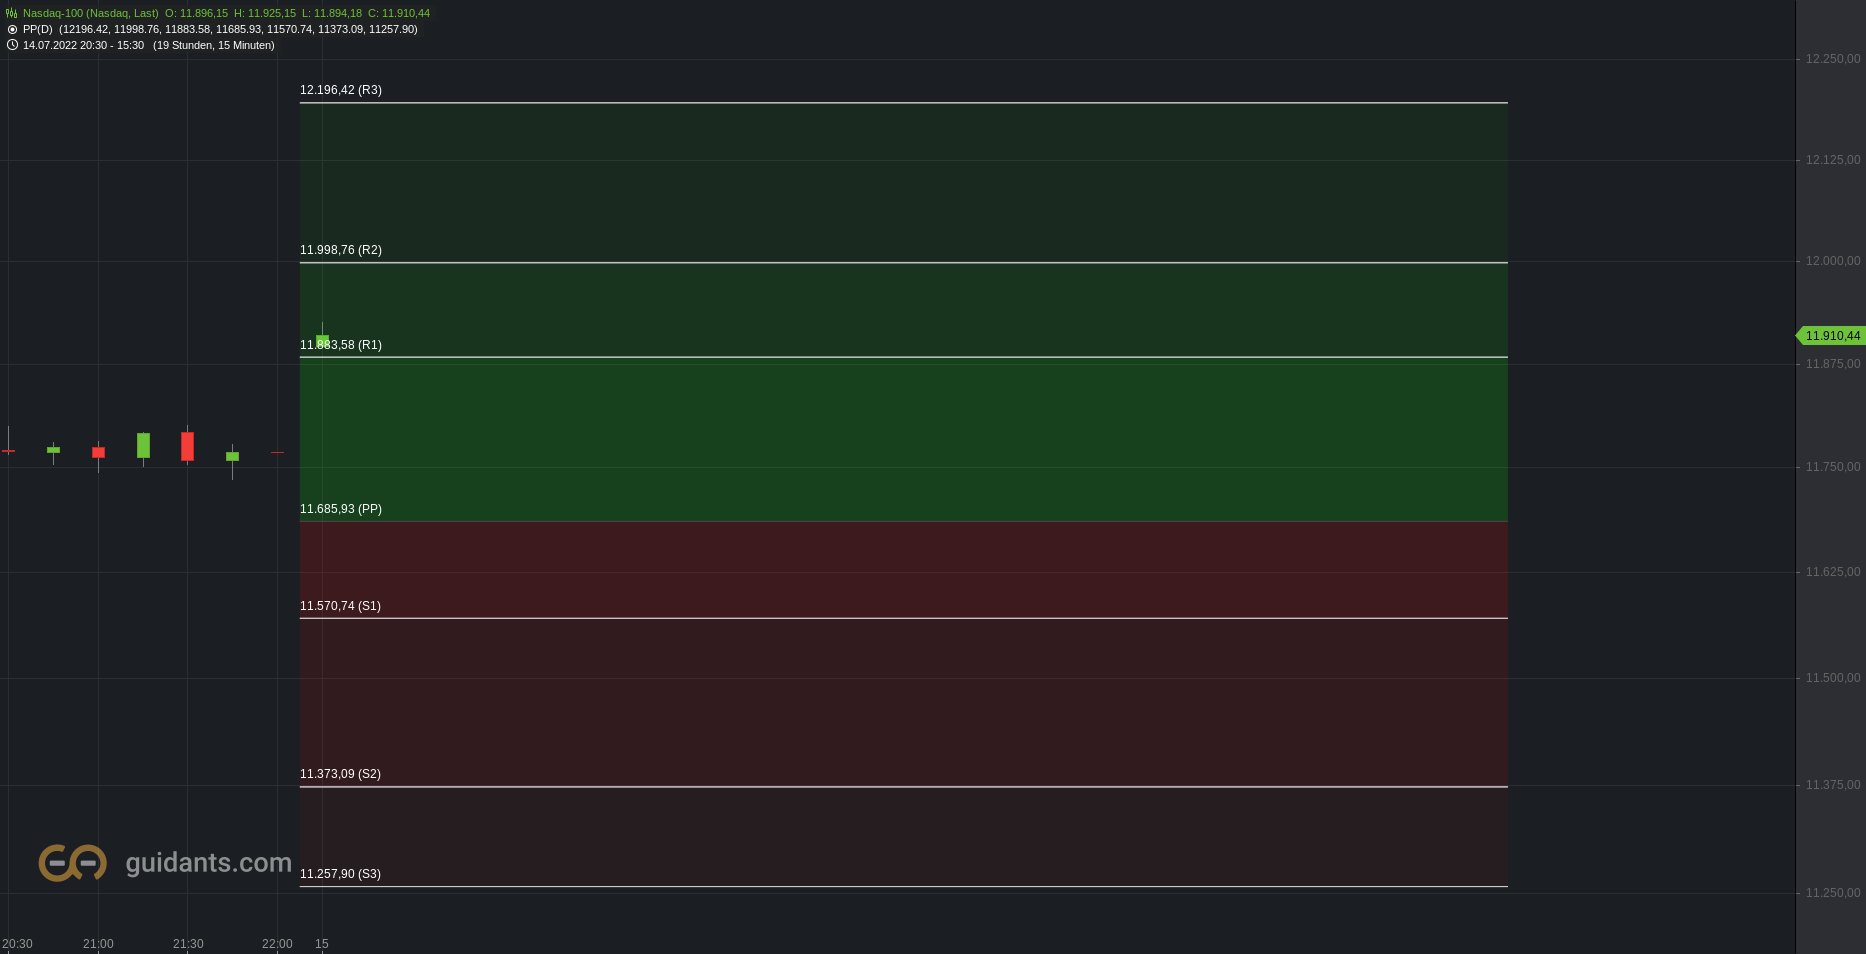Click the 11.998,76 (R2) pivot label
The image size is (1866, 954).
(341, 250)
